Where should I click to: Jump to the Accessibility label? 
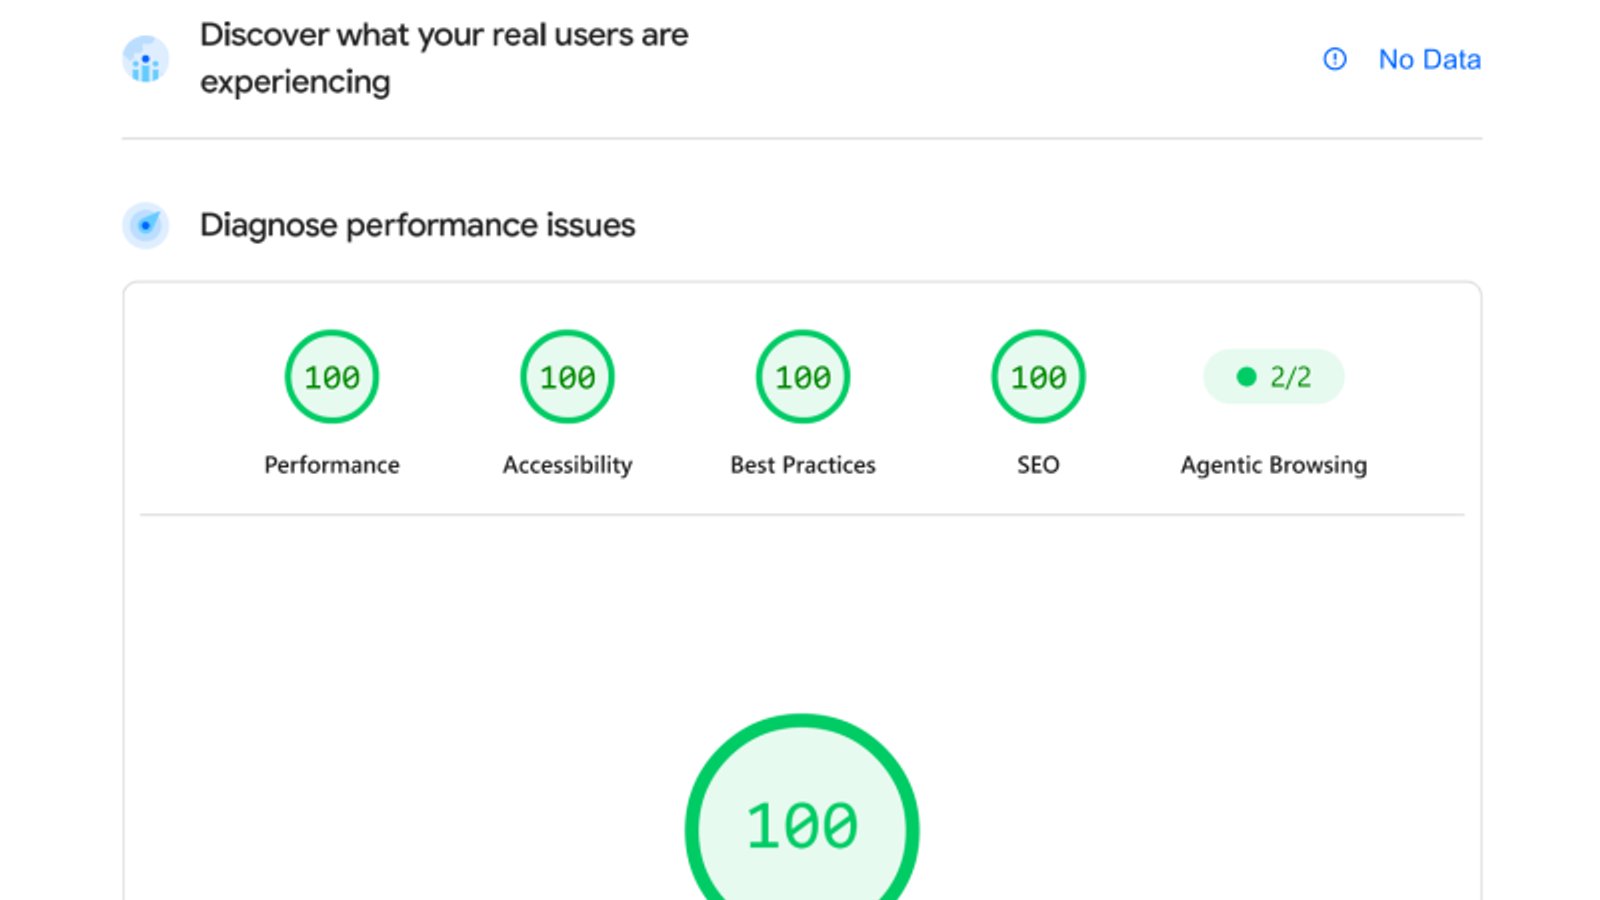[x=568, y=465]
